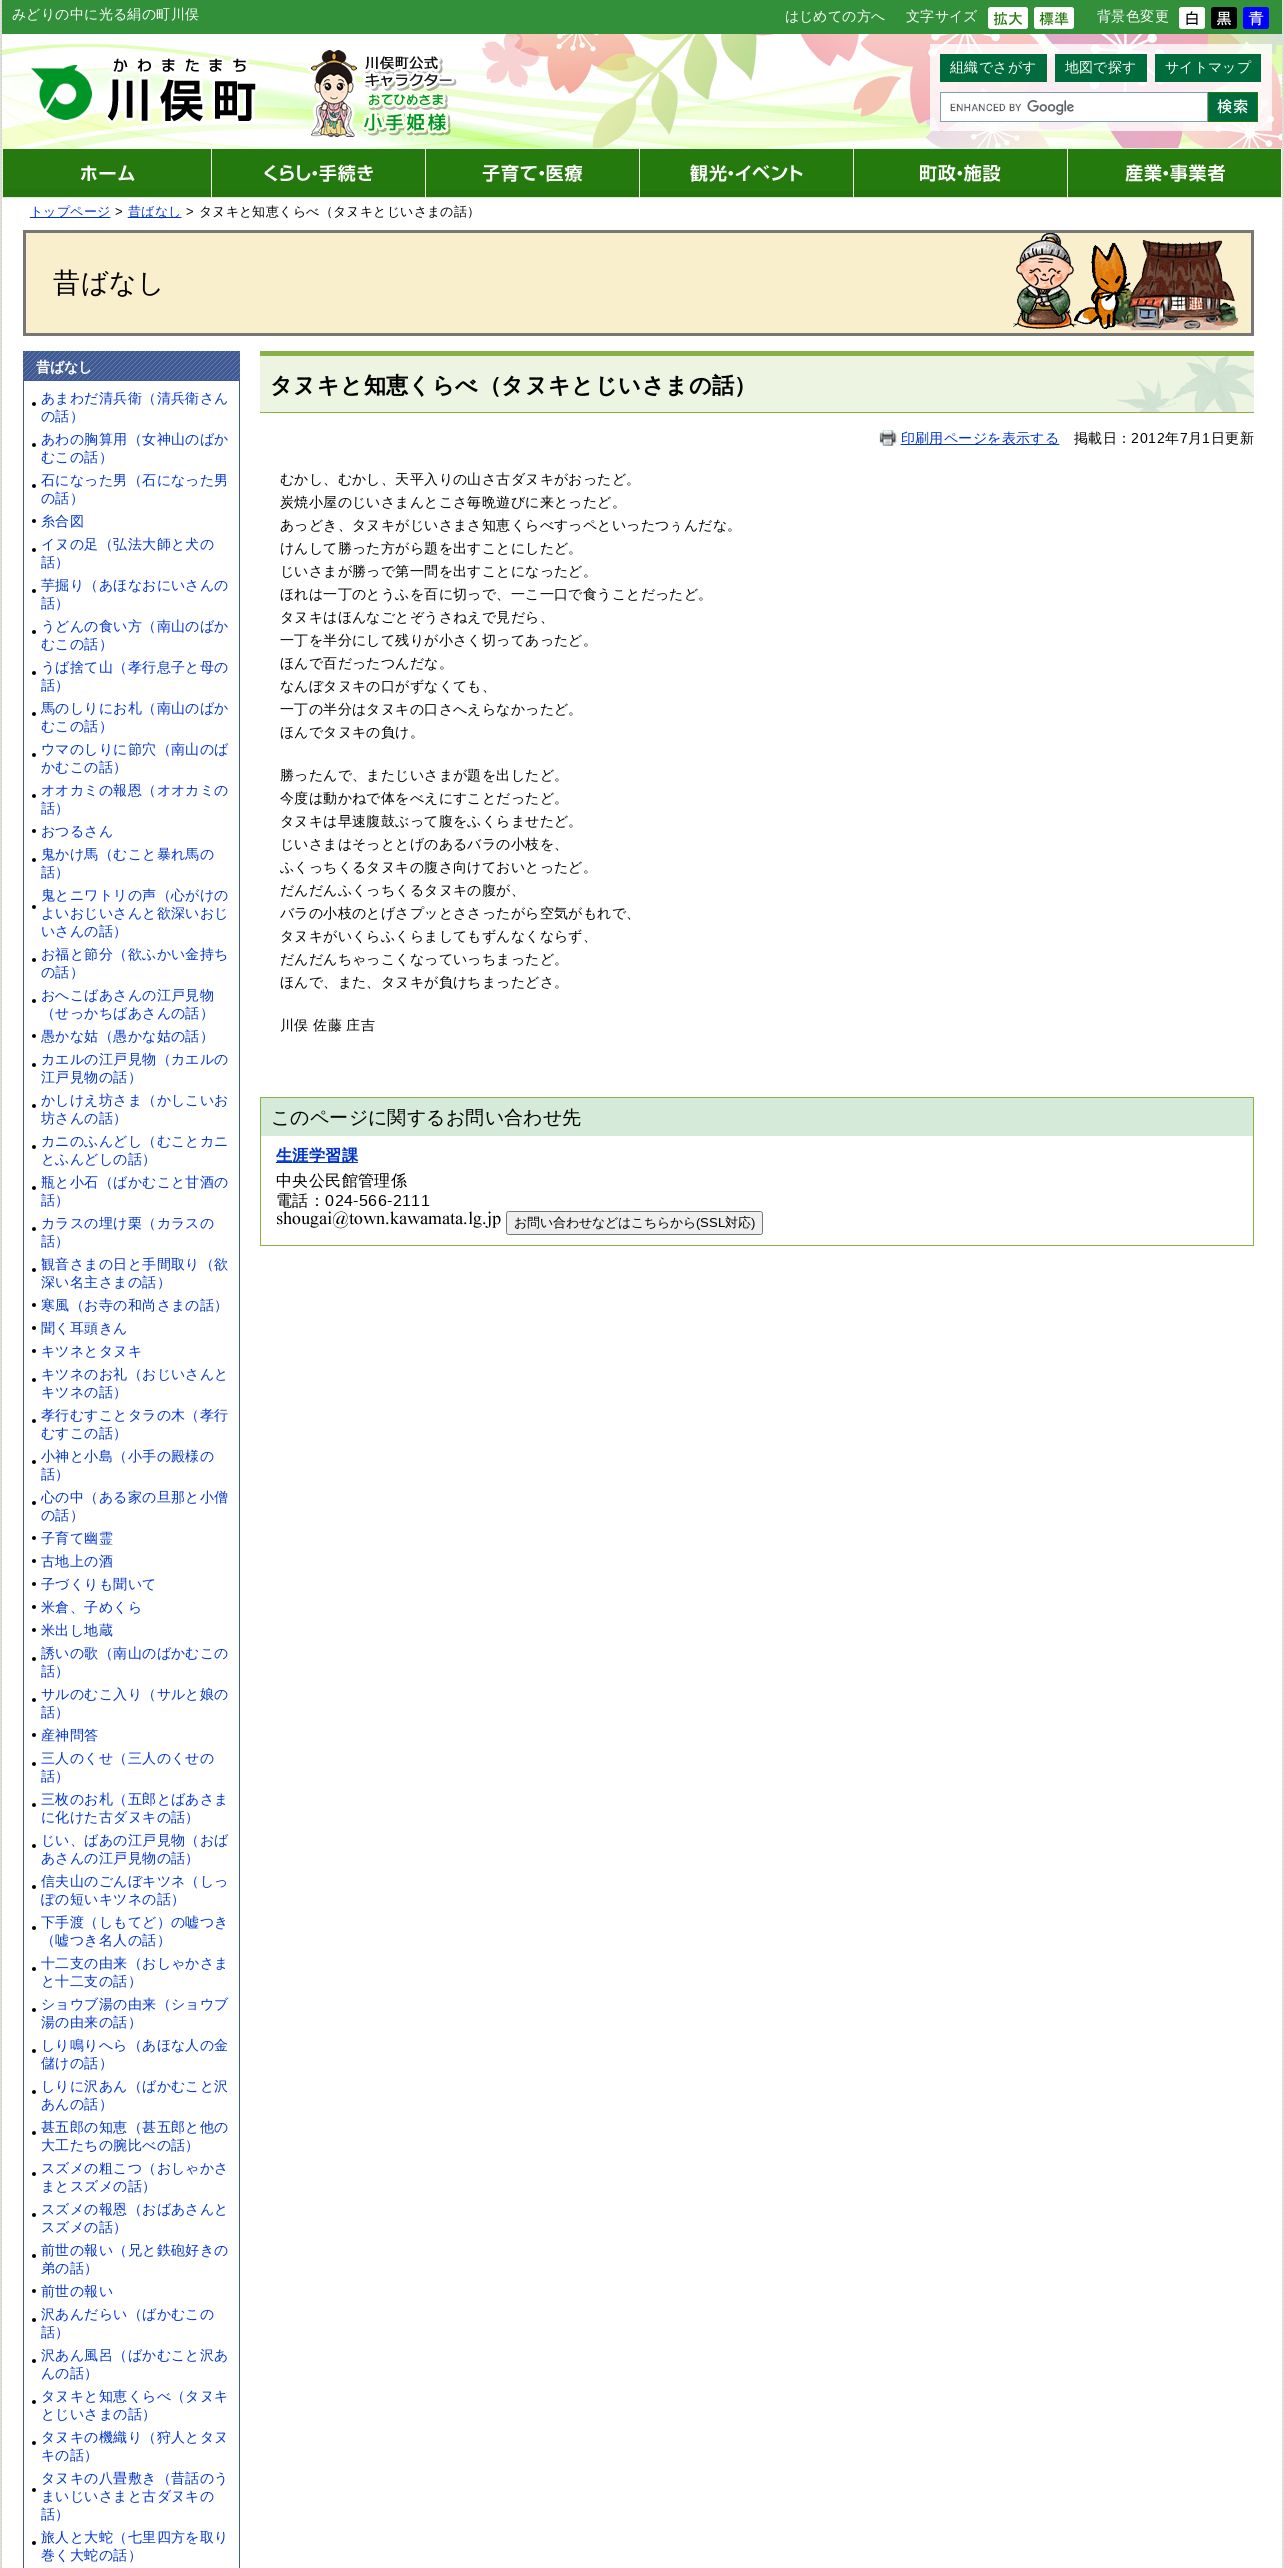Viewport: 1284px width, 2568px height.
Task: Open the ホーム menu tab
Action: (x=107, y=173)
